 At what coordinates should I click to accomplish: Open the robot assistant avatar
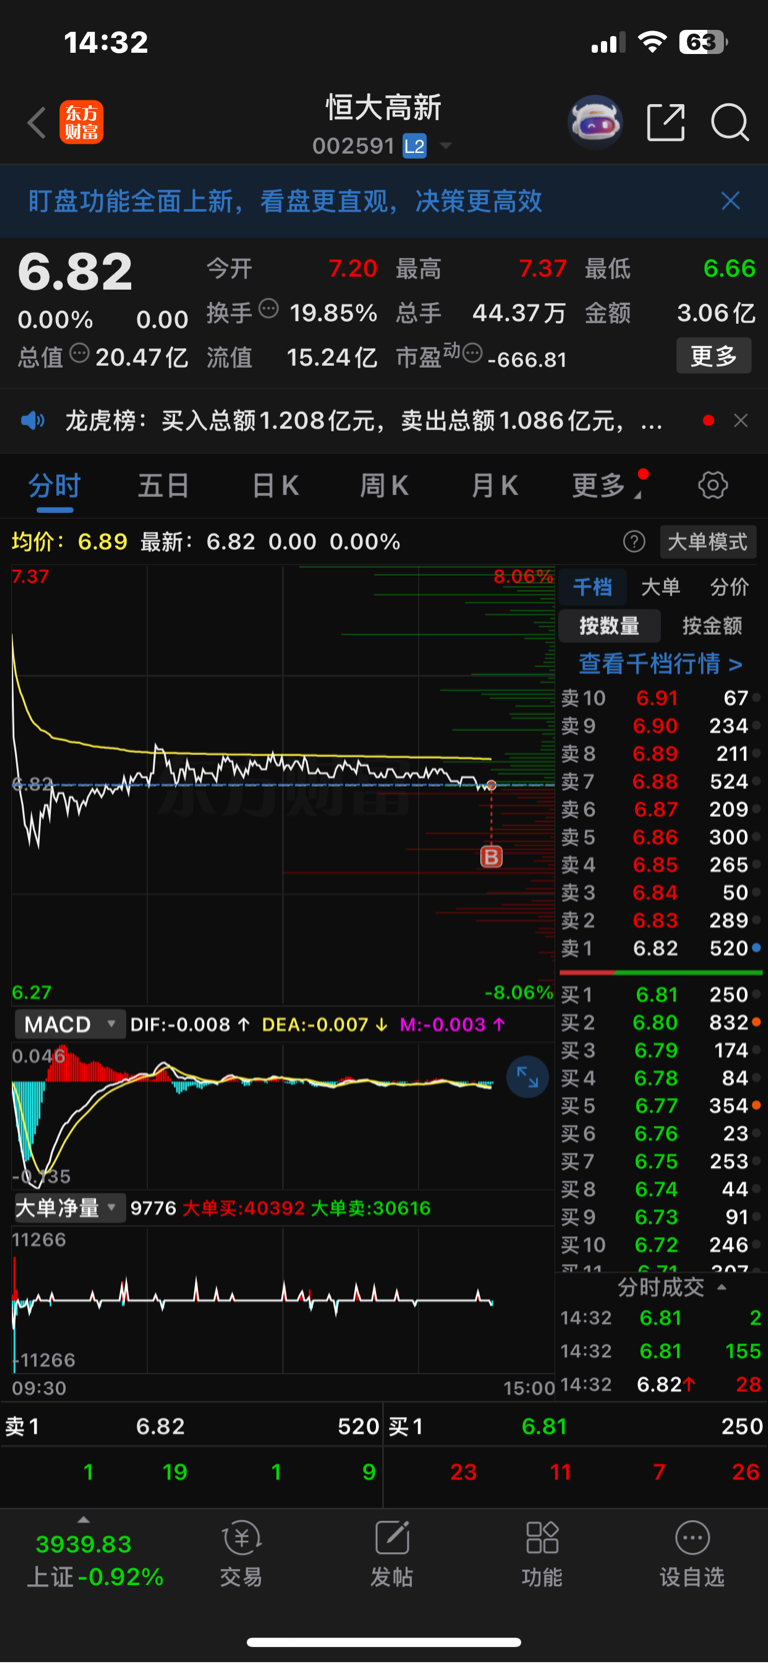pos(595,123)
